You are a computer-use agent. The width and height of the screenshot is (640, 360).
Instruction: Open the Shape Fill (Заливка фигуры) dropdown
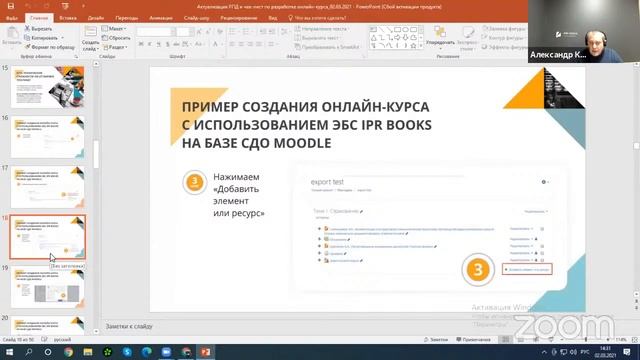point(504,29)
